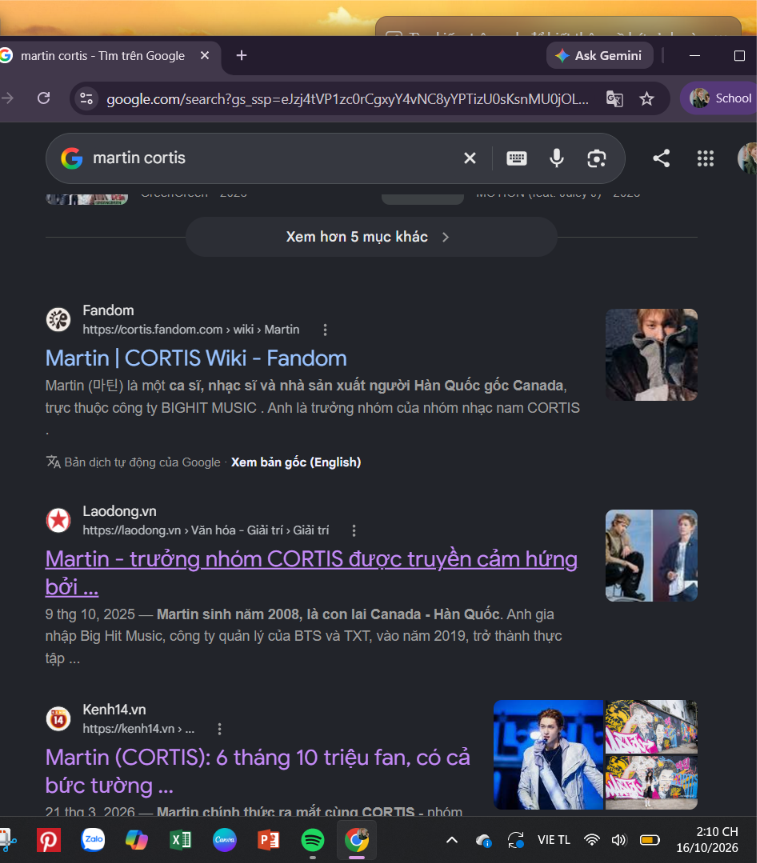
Task: Open the Laodong.vn result thumbnail
Action: (x=651, y=556)
